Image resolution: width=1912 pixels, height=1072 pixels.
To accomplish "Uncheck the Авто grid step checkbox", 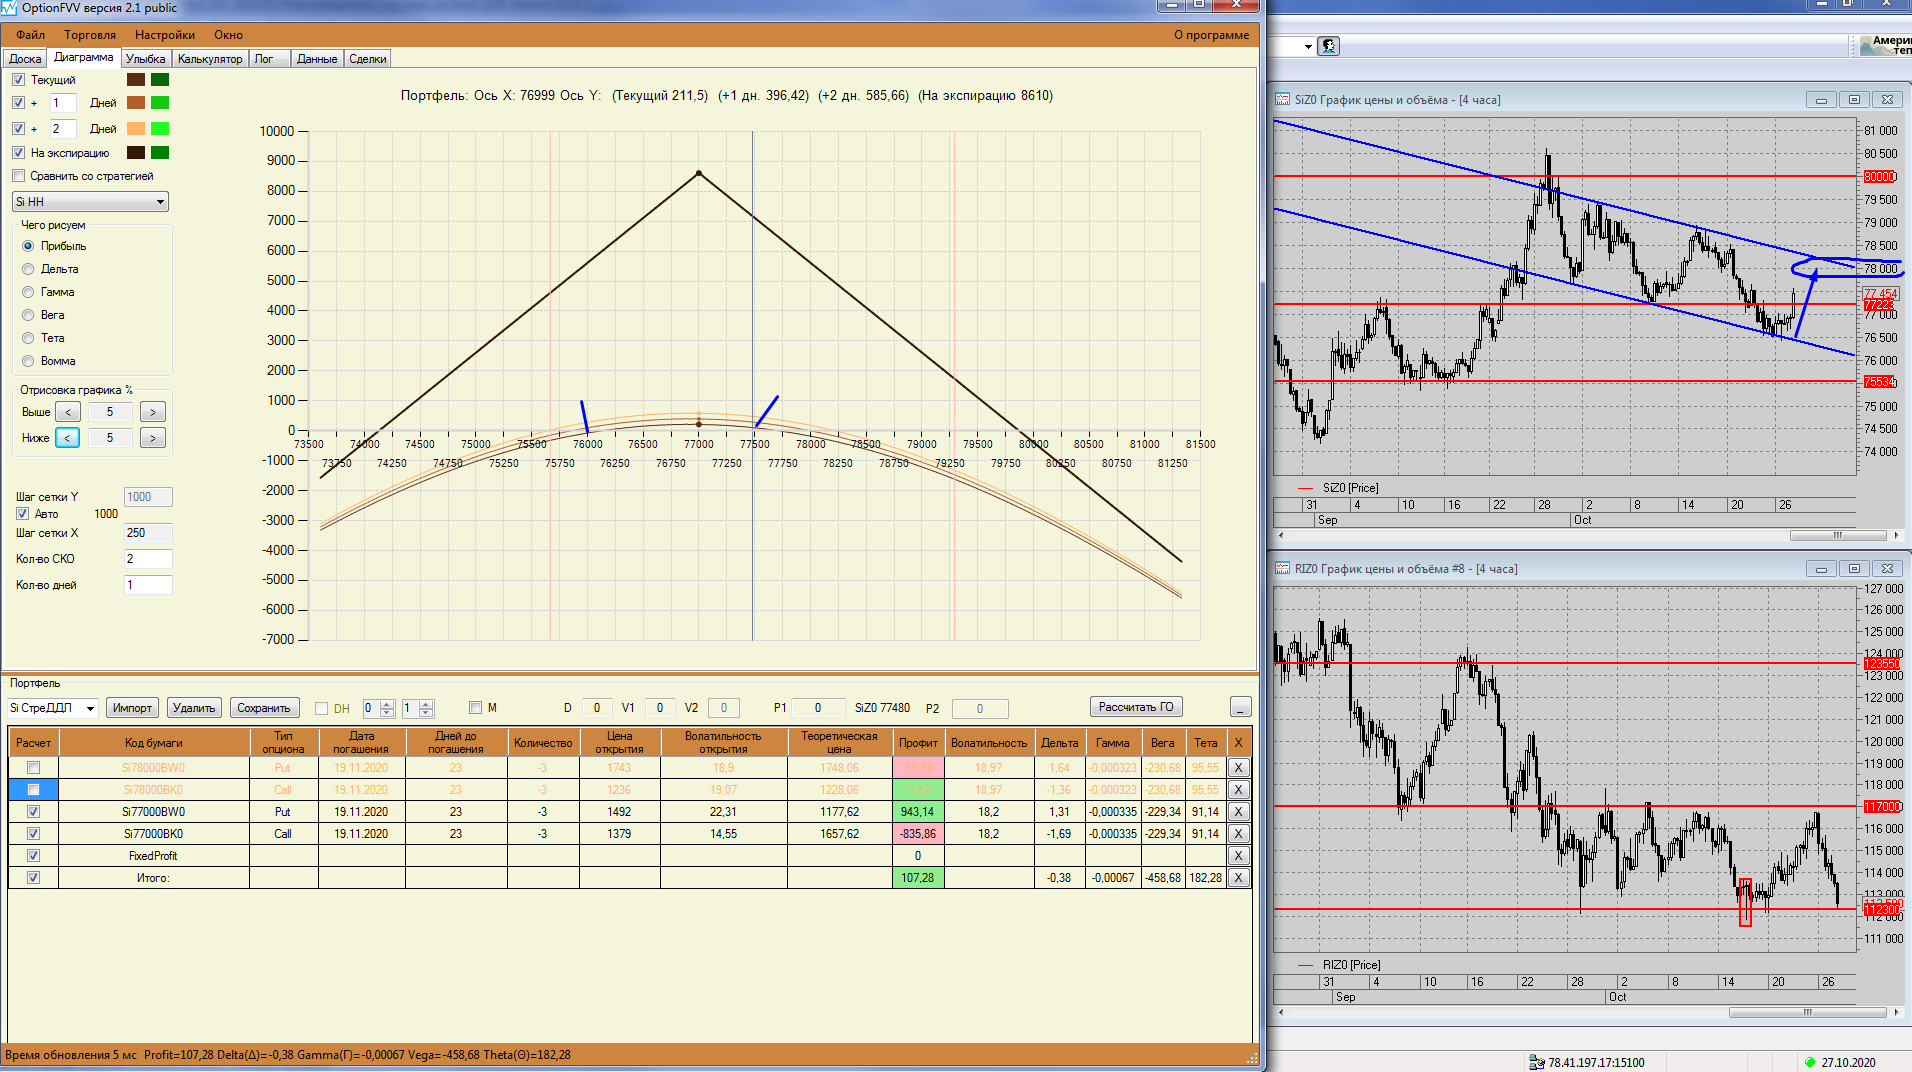I will tap(23, 514).
